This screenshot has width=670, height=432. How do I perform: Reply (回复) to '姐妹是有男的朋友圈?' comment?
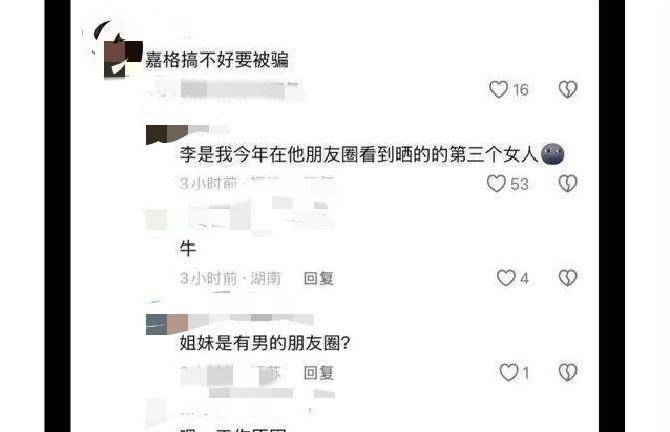318,373
